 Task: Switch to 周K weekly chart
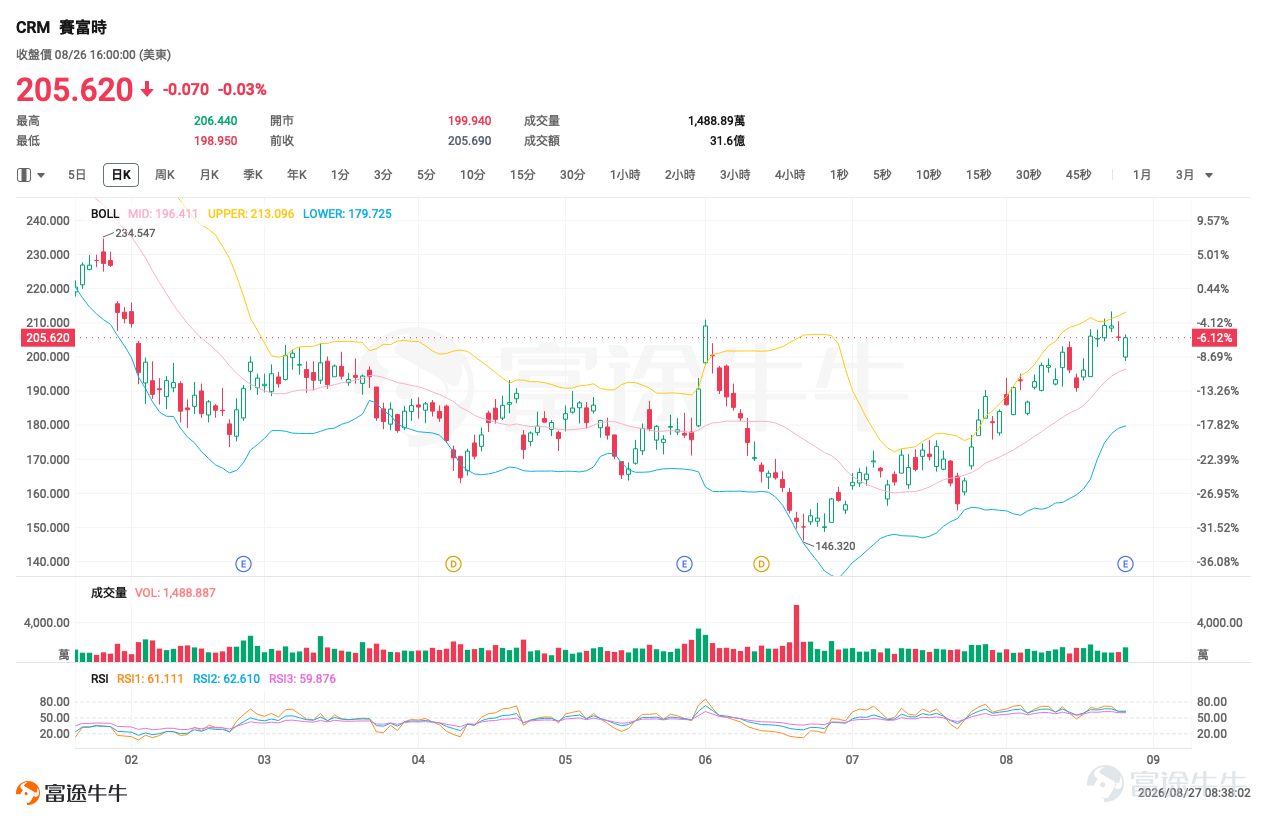pyautogui.click(x=165, y=175)
